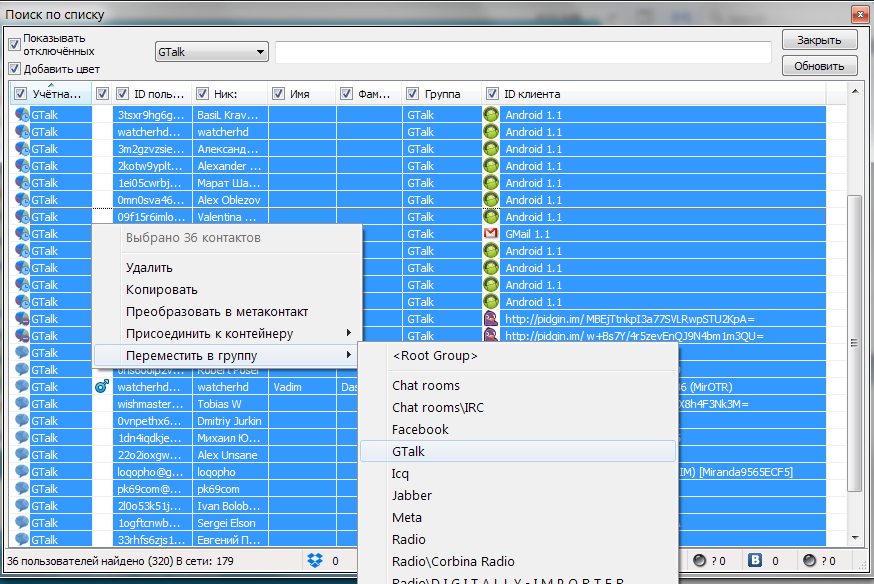874x584 pixels.
Task: Choose 'Facebook' group in submenu
Action: (x=420, y=429)
